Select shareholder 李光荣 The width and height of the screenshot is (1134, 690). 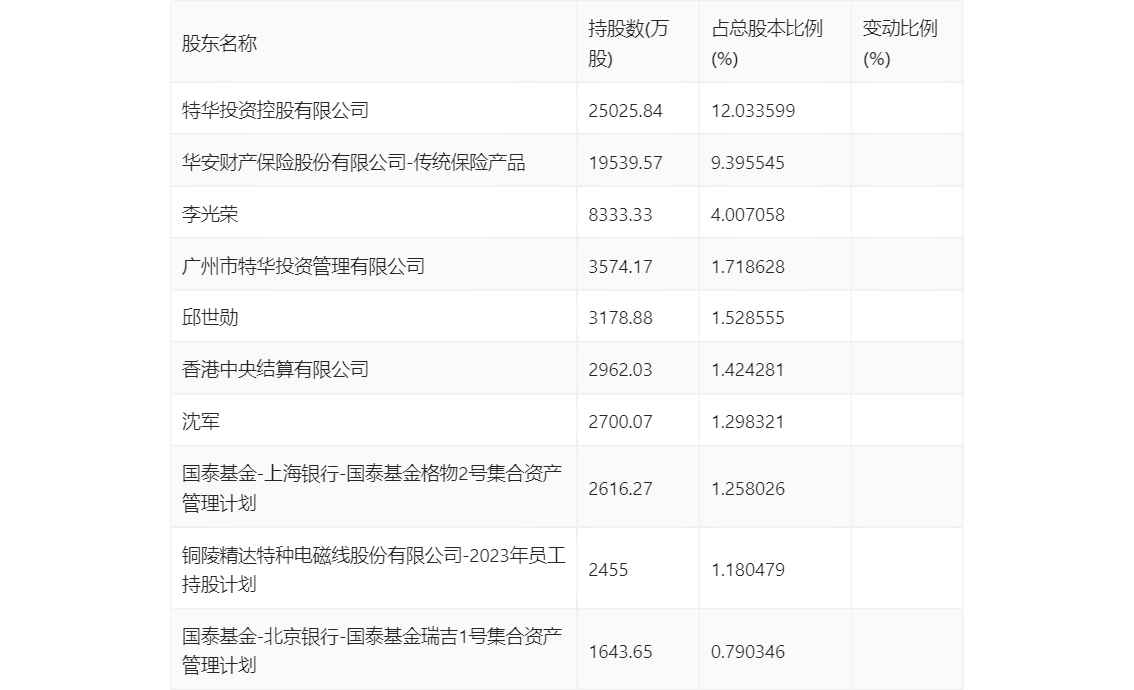point(210,214)
